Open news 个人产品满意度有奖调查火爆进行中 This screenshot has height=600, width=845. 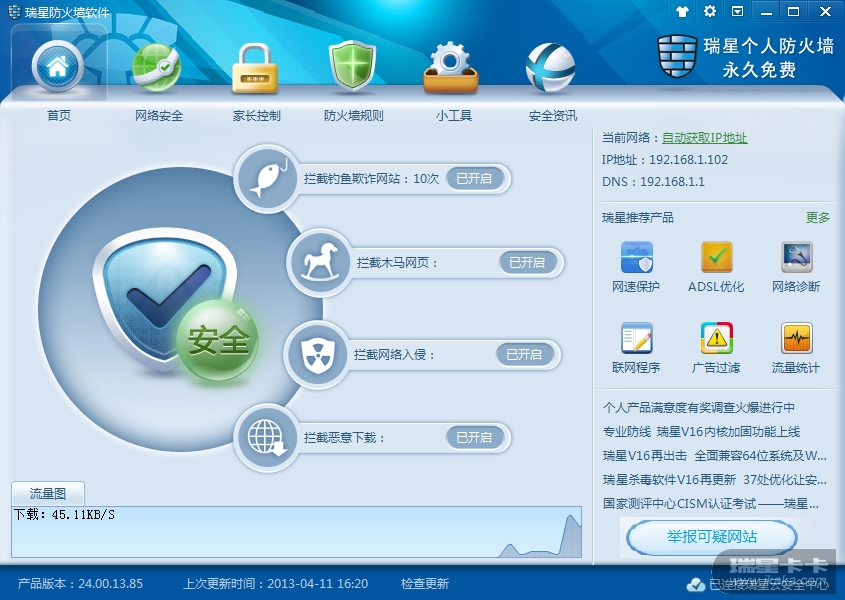698,408
